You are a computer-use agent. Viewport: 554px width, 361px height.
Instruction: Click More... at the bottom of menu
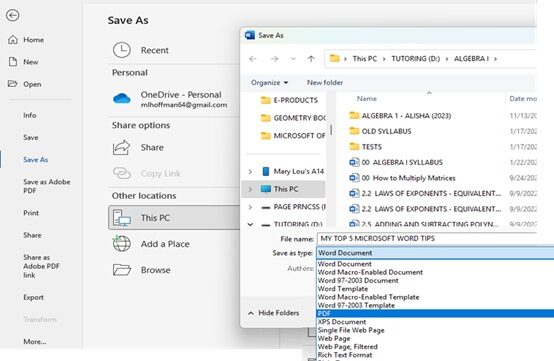coord(35,342)
